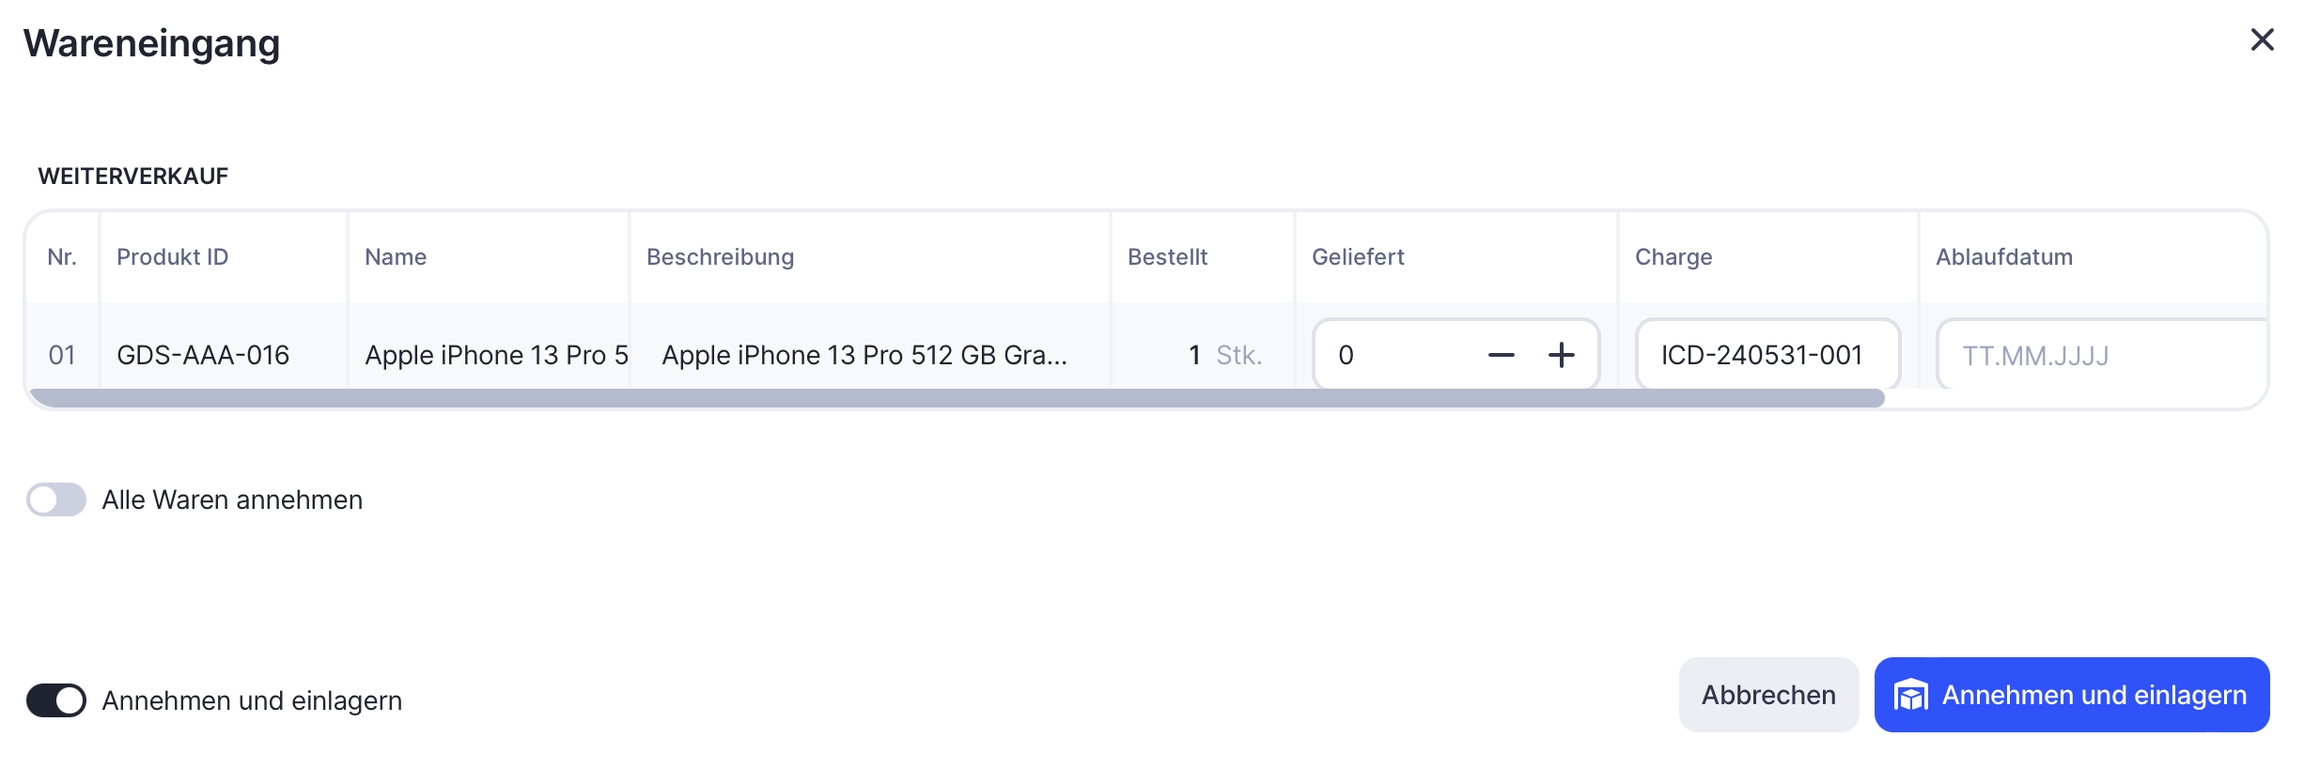2304x768 pixels.
Task: Click the Charge field ICD-240531-001
Action: click(1766, 355)
